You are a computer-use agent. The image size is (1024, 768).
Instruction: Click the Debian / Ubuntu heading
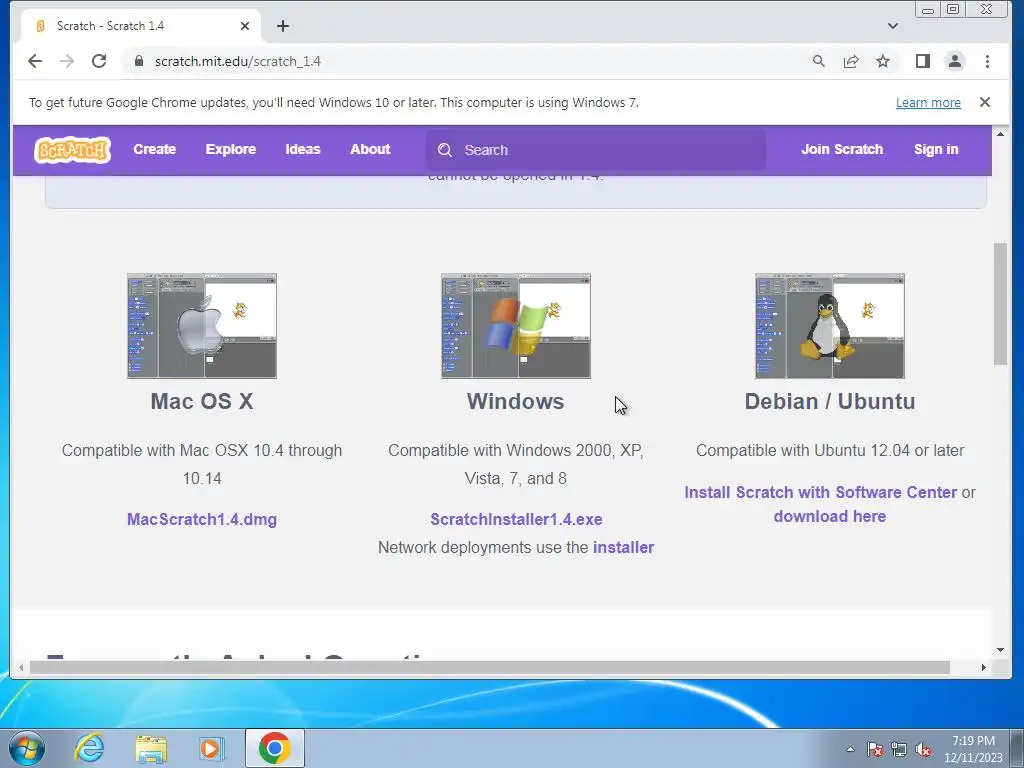829,401
